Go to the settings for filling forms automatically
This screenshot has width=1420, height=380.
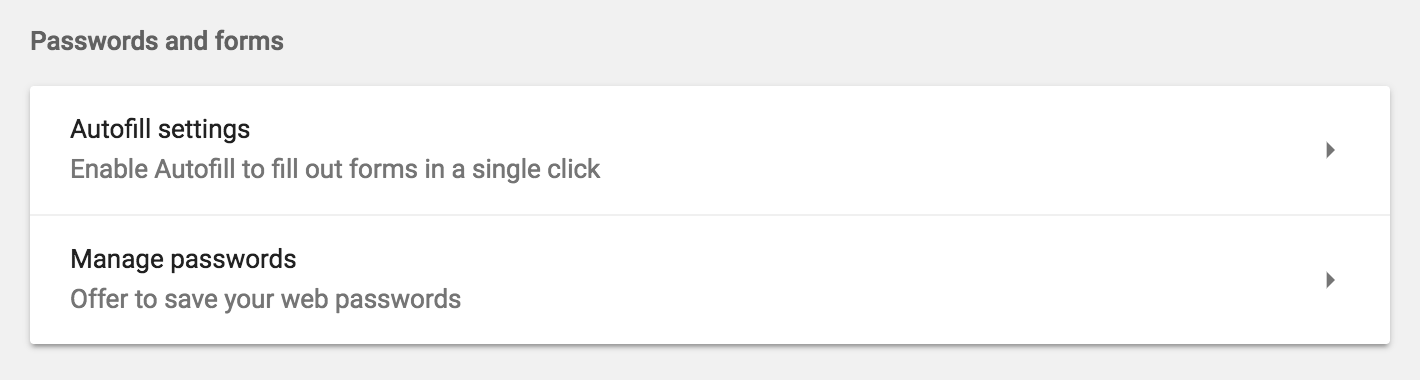[x=710, y=150]
